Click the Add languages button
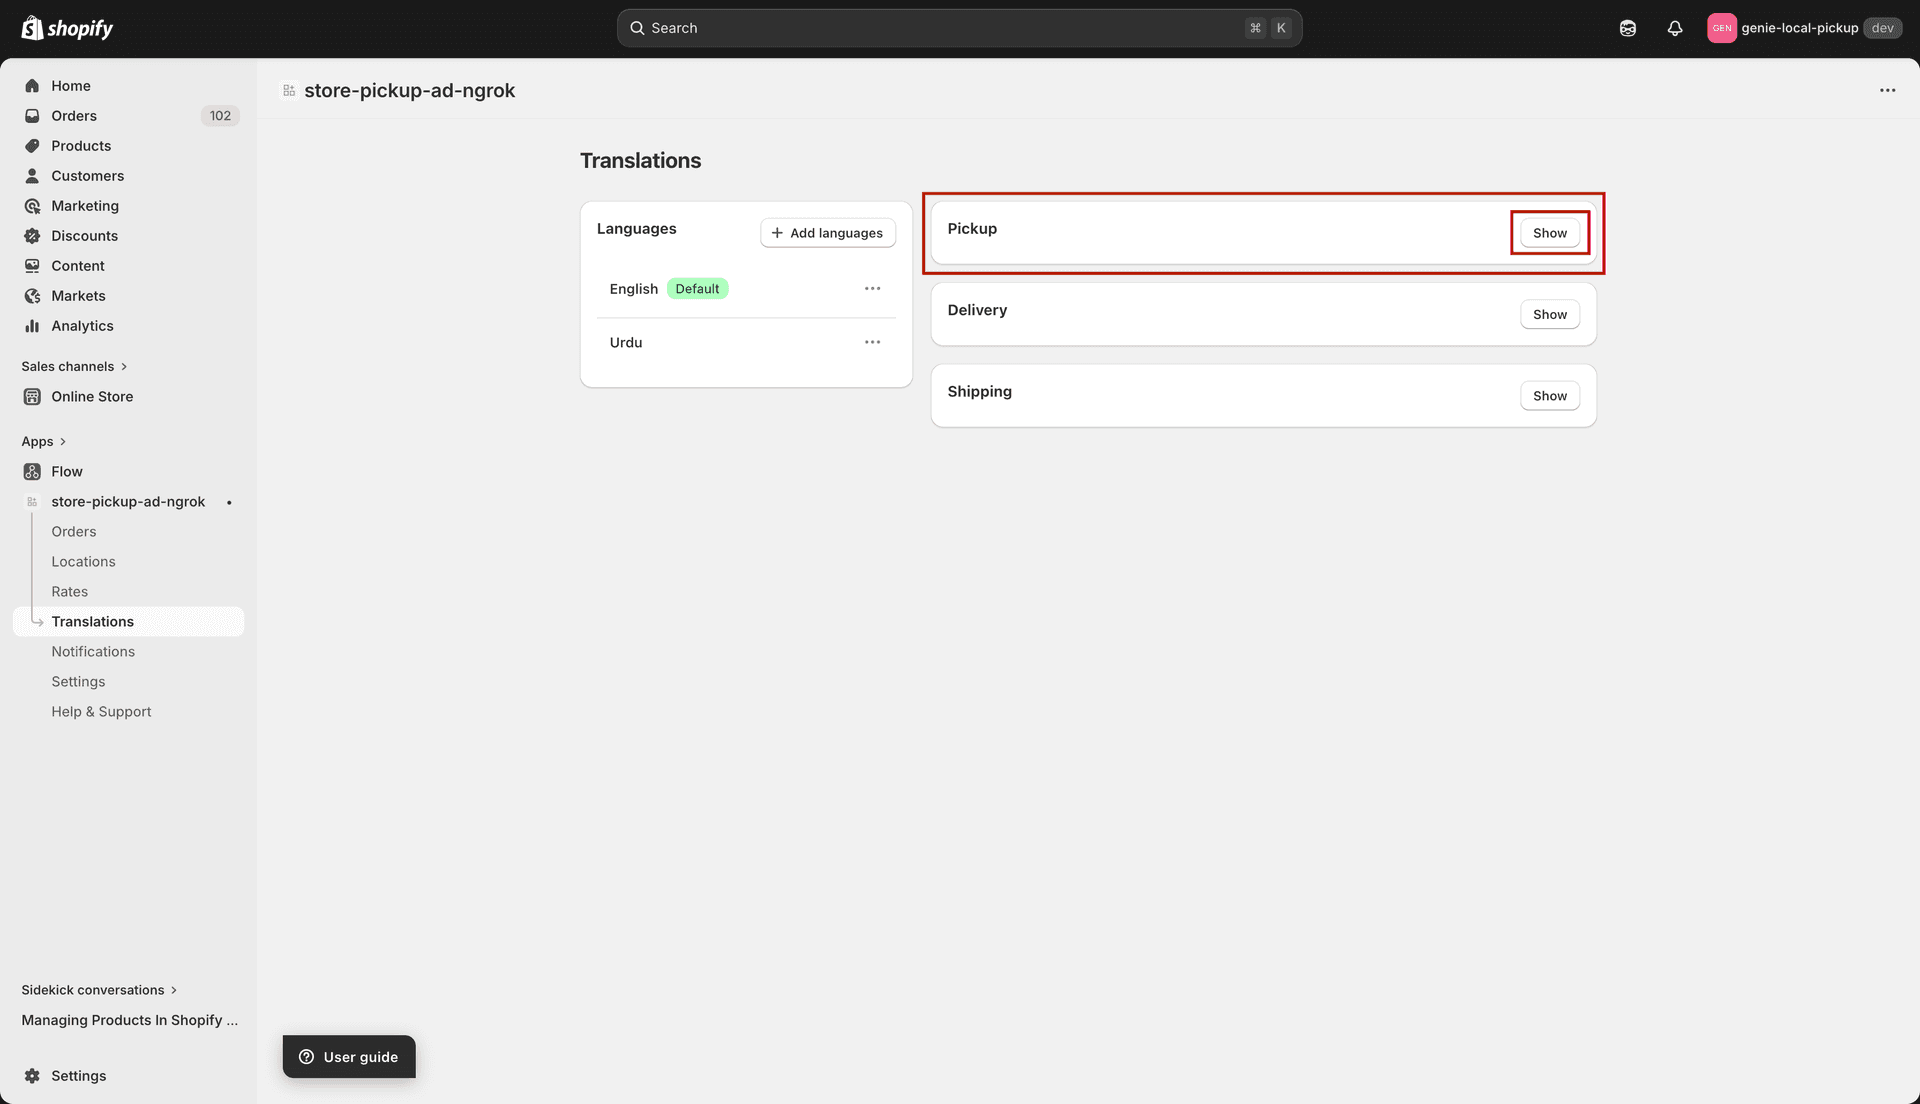 827,232
